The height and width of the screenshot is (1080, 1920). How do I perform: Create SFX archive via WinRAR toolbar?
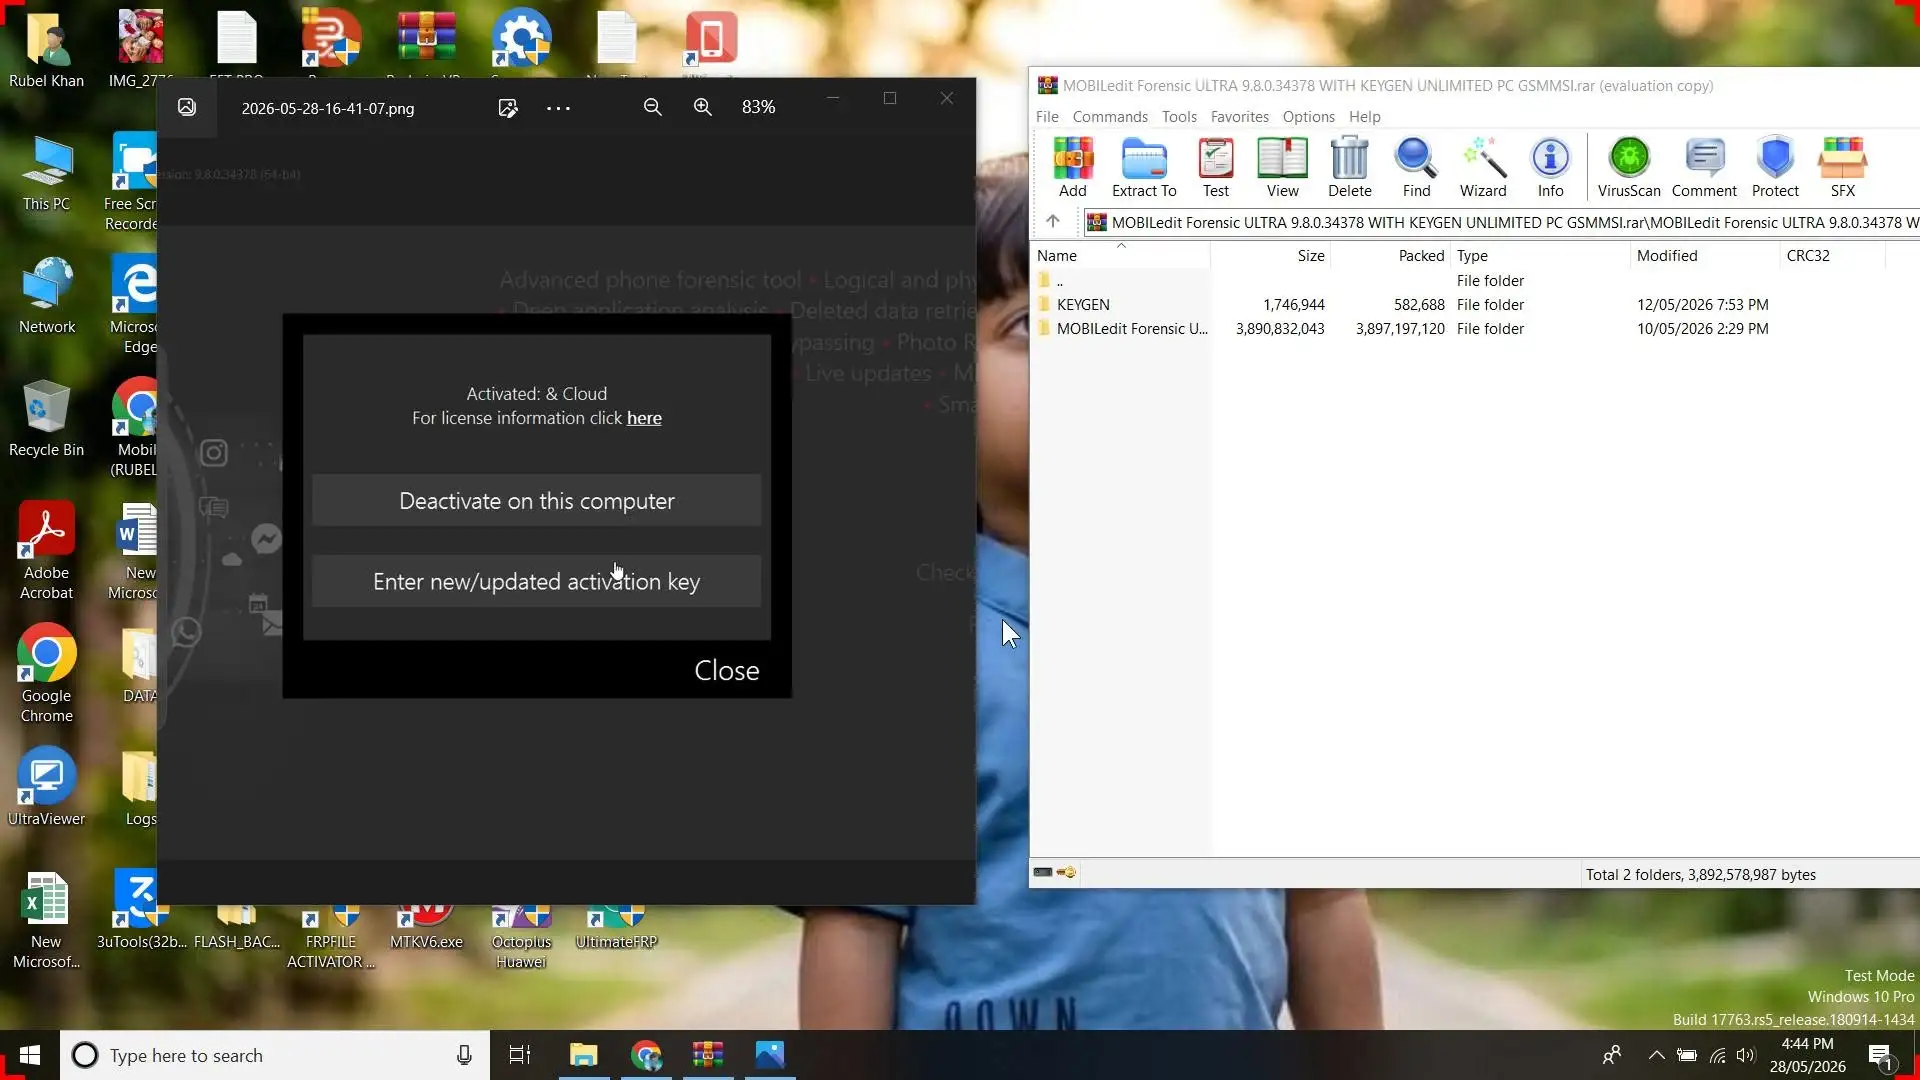[x=1843, y=167]
